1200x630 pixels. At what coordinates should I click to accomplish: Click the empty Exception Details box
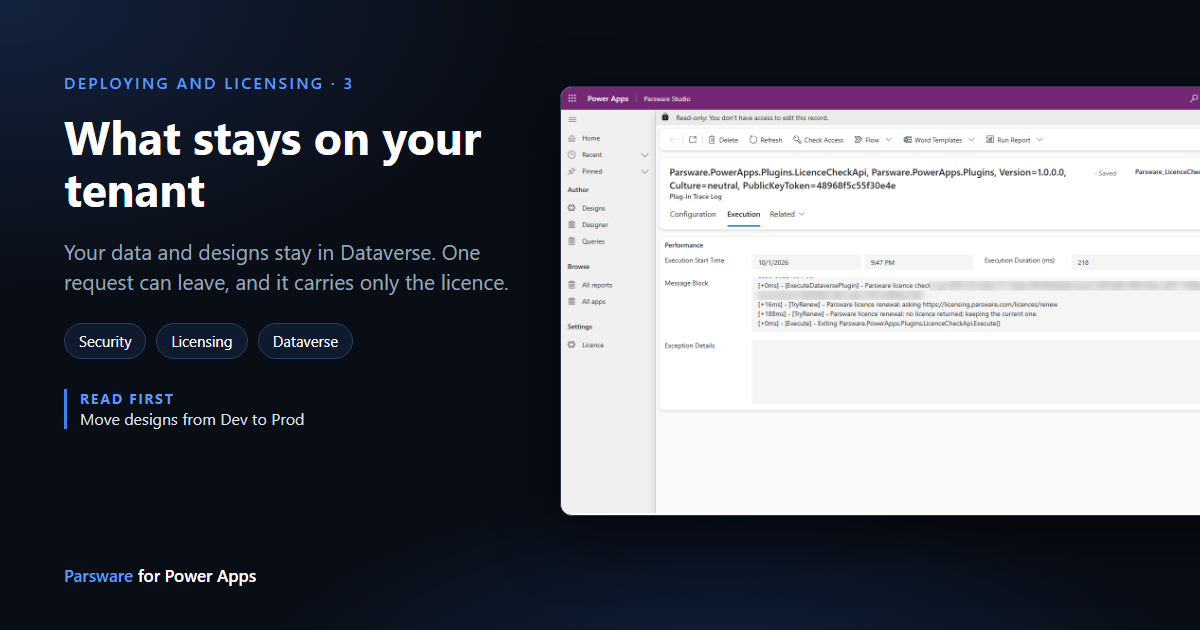tap(976, 372)
